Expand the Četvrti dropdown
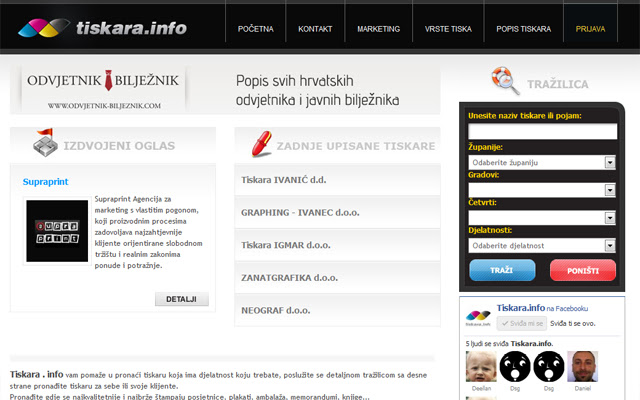 click(542, 218)
